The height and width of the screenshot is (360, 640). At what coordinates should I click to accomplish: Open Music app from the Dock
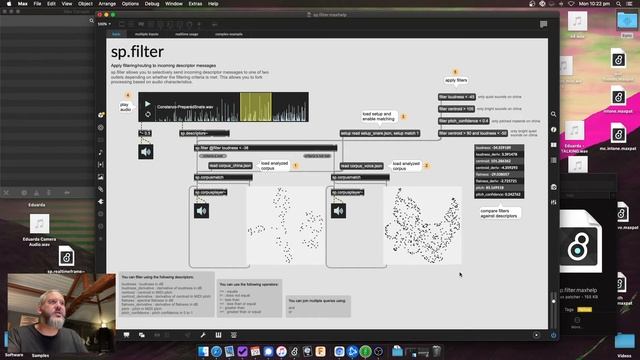click(281, 351)
